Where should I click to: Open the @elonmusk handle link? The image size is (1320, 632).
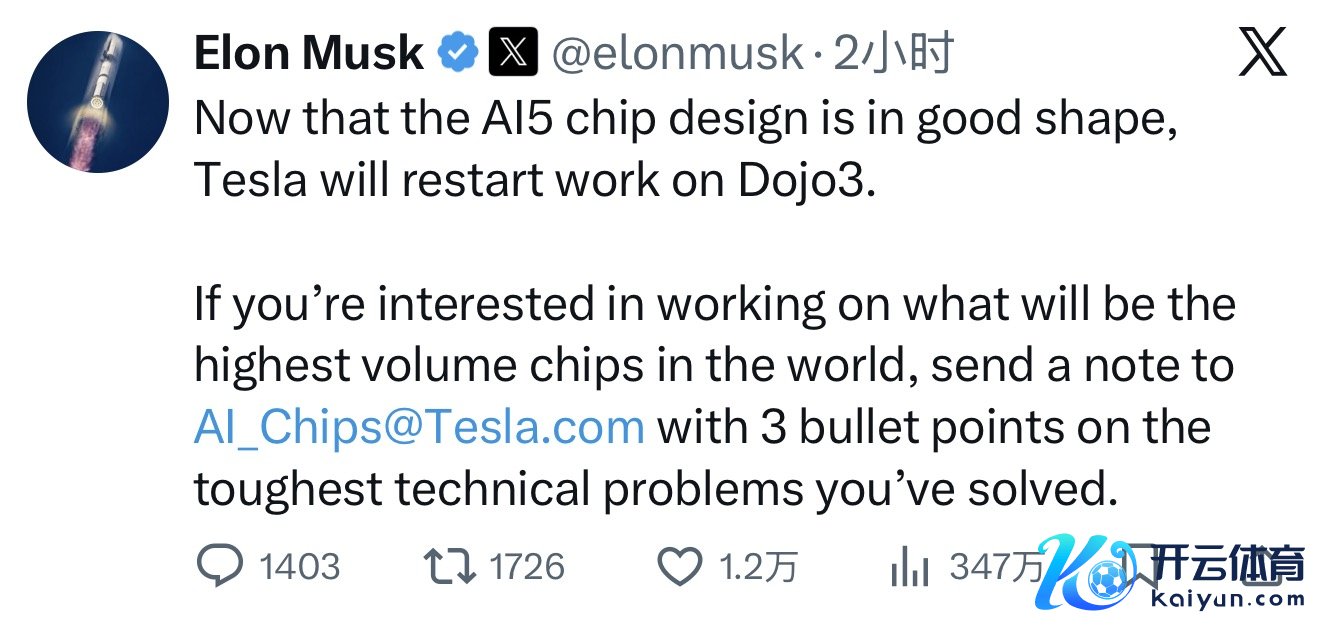point(678,53)
